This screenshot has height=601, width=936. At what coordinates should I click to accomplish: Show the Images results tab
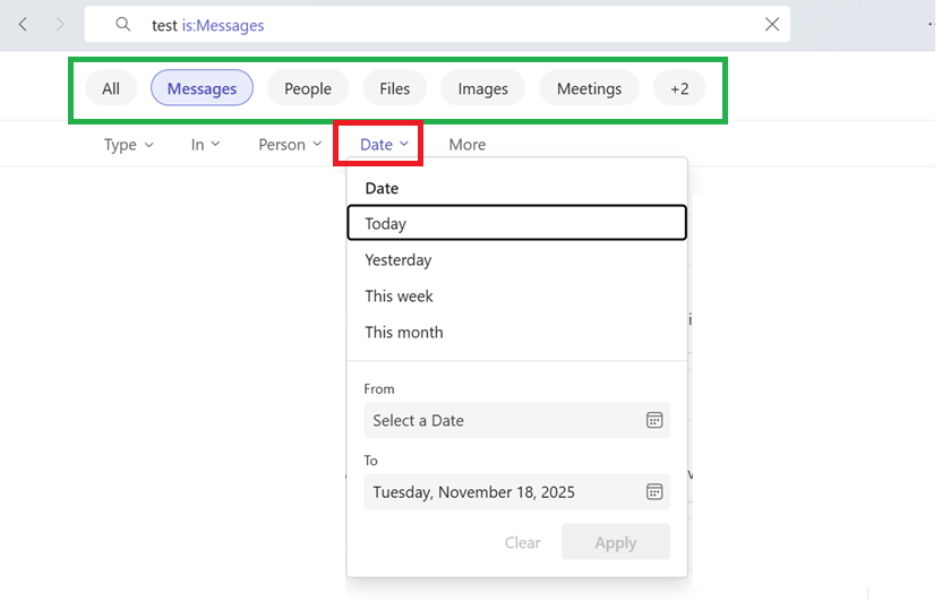(x=483, y=88)
